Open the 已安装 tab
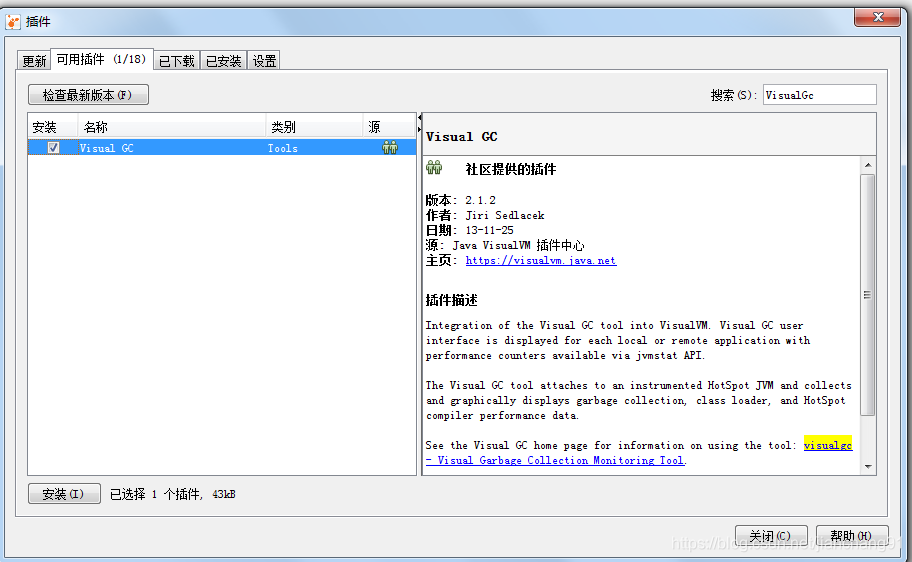The image size is (912, 562). [x=223, y=61]
